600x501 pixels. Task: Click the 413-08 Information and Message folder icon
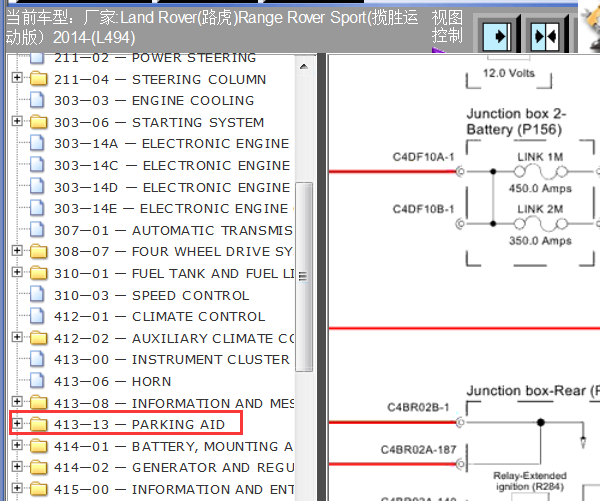(x=39, y=402)
